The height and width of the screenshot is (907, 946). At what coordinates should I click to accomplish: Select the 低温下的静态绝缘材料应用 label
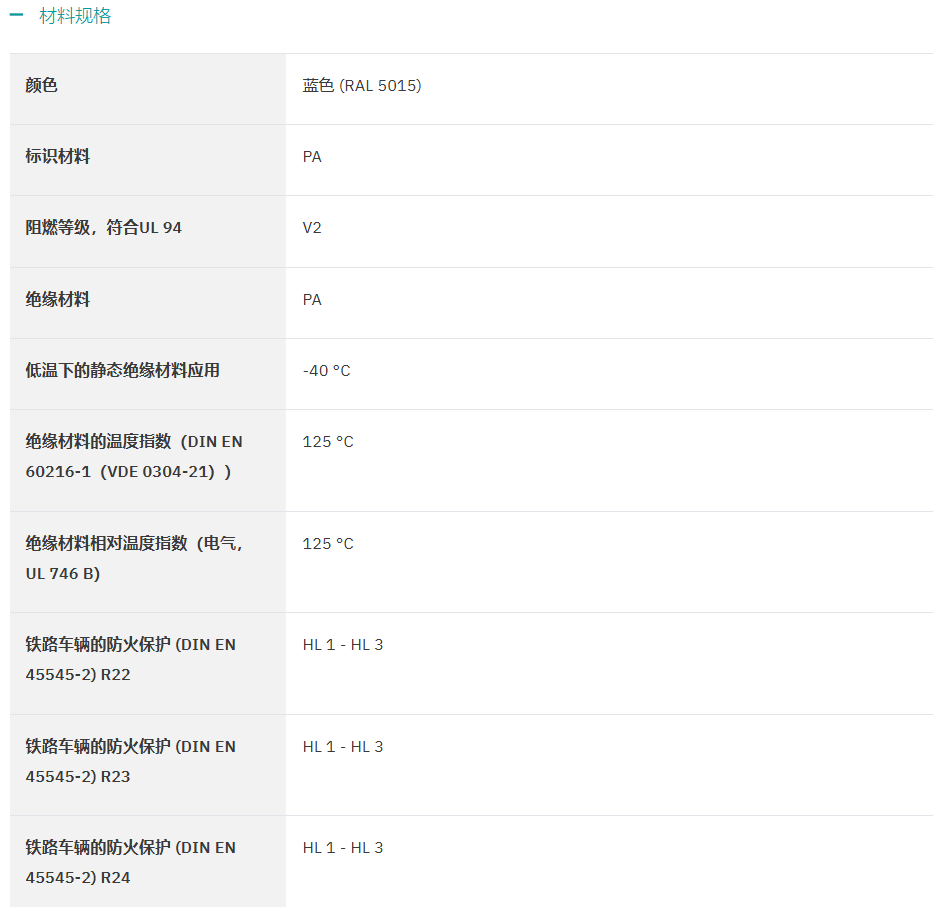[x=122, y=371]
